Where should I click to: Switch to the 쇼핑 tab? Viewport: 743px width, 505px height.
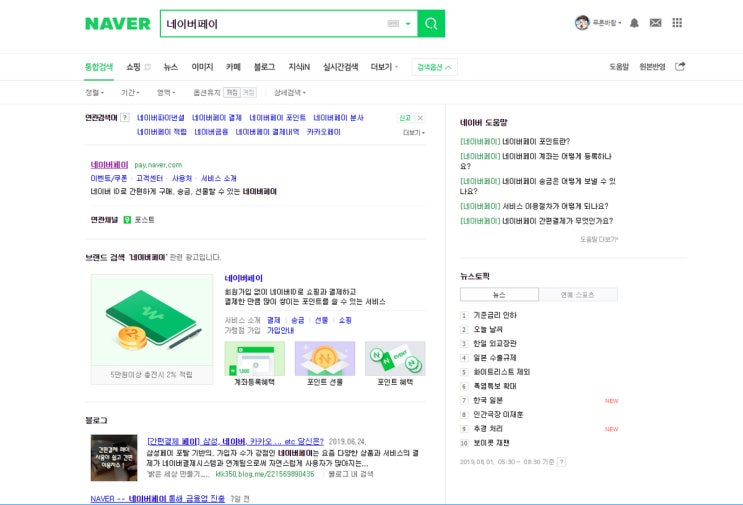(x=133, y=67)
